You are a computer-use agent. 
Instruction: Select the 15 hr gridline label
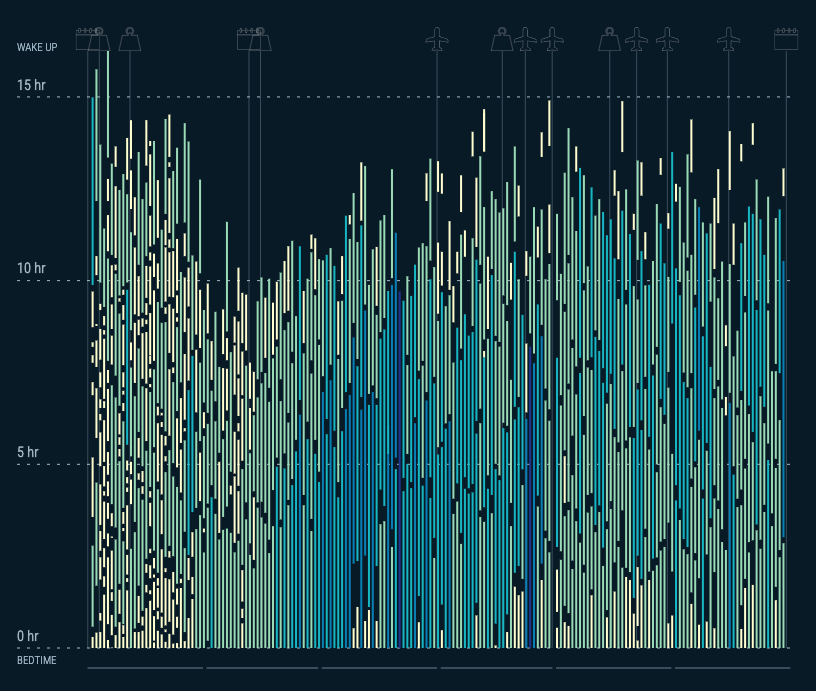(x=31, y=85)
